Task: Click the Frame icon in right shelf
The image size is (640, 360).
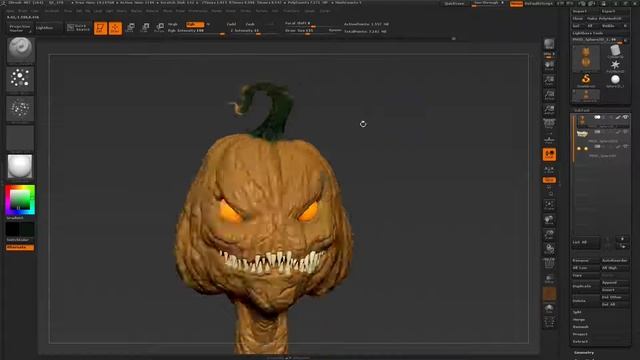Action: [x=549, y=205]
